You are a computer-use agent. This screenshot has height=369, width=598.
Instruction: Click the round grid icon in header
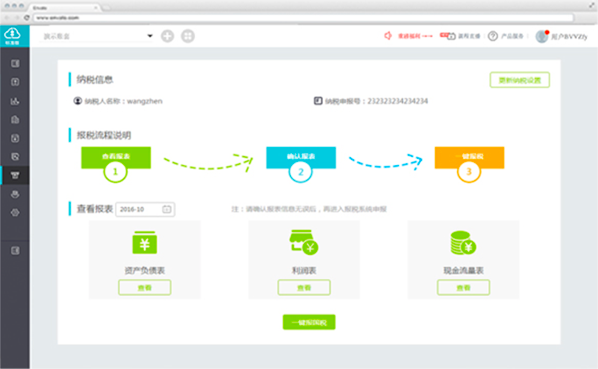point(188,36)
